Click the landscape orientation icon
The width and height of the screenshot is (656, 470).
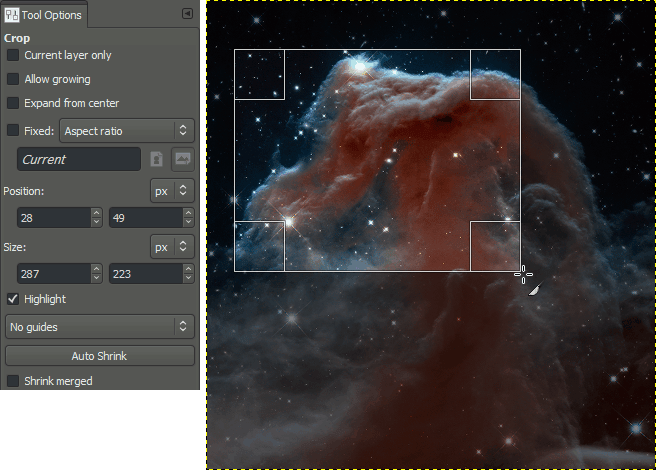(x=183, y=159)
